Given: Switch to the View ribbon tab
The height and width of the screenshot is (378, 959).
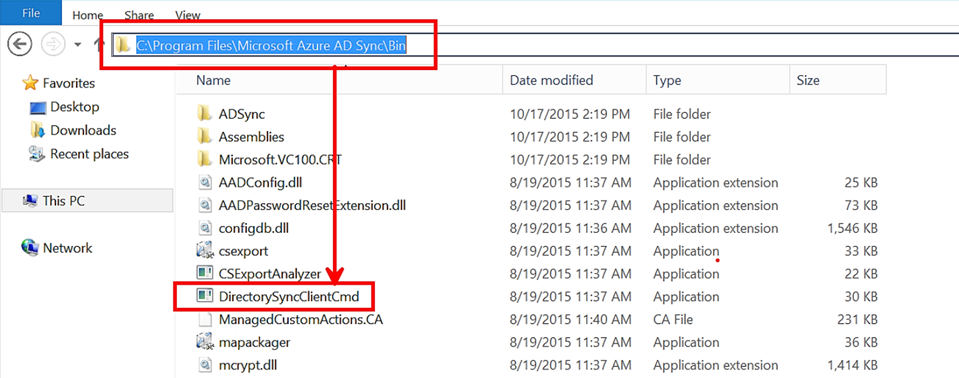Looking at the screenshot, I should coord(187,16).
